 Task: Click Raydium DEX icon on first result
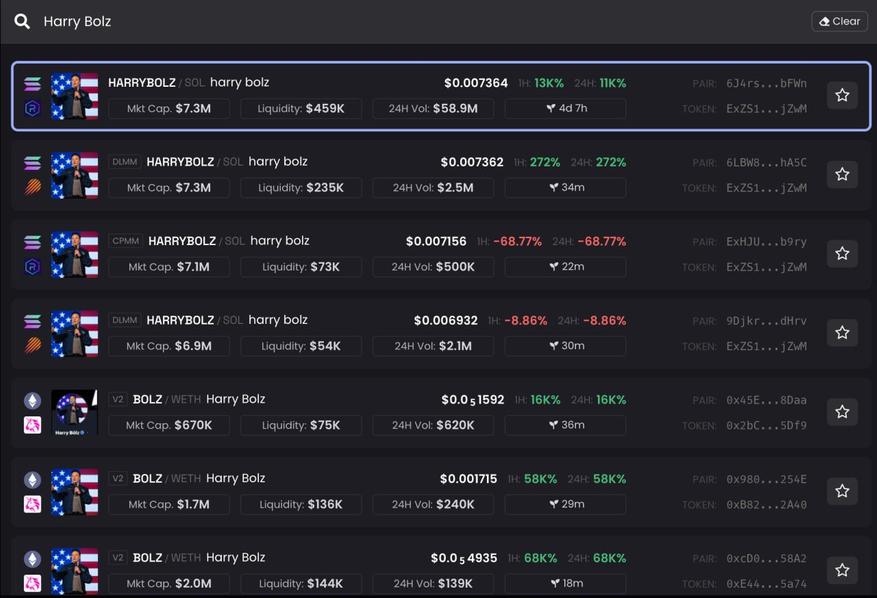pyautogui.click(x=33, y=108)
